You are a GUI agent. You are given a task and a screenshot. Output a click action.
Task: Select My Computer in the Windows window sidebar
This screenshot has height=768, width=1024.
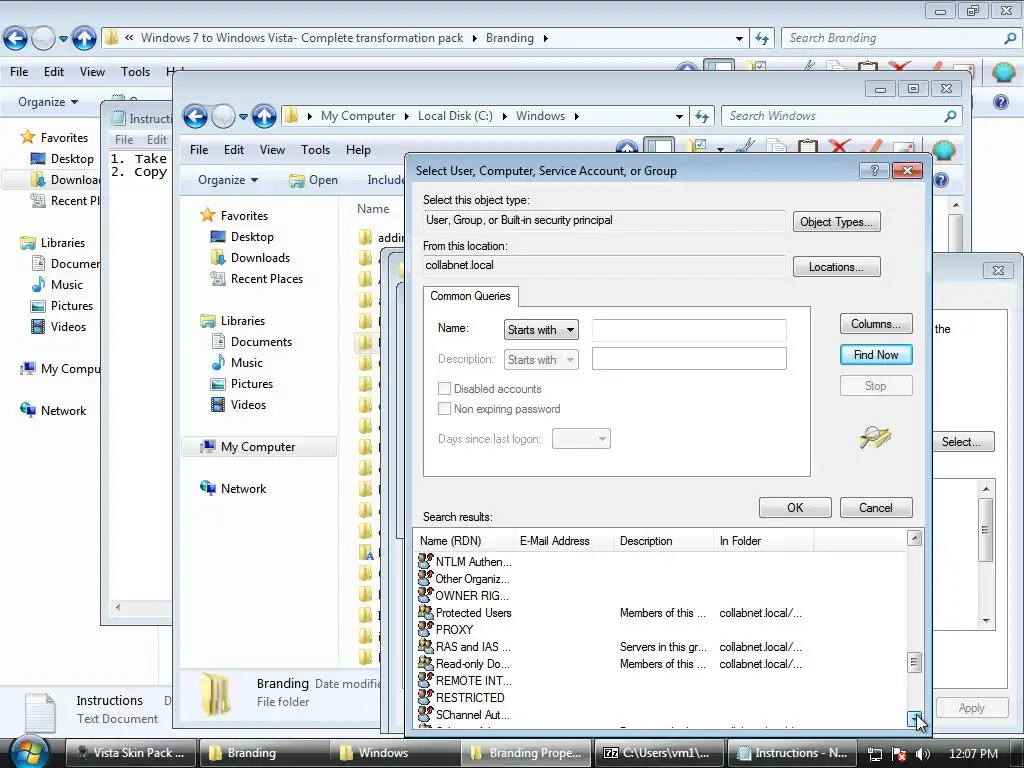point(259,447)
